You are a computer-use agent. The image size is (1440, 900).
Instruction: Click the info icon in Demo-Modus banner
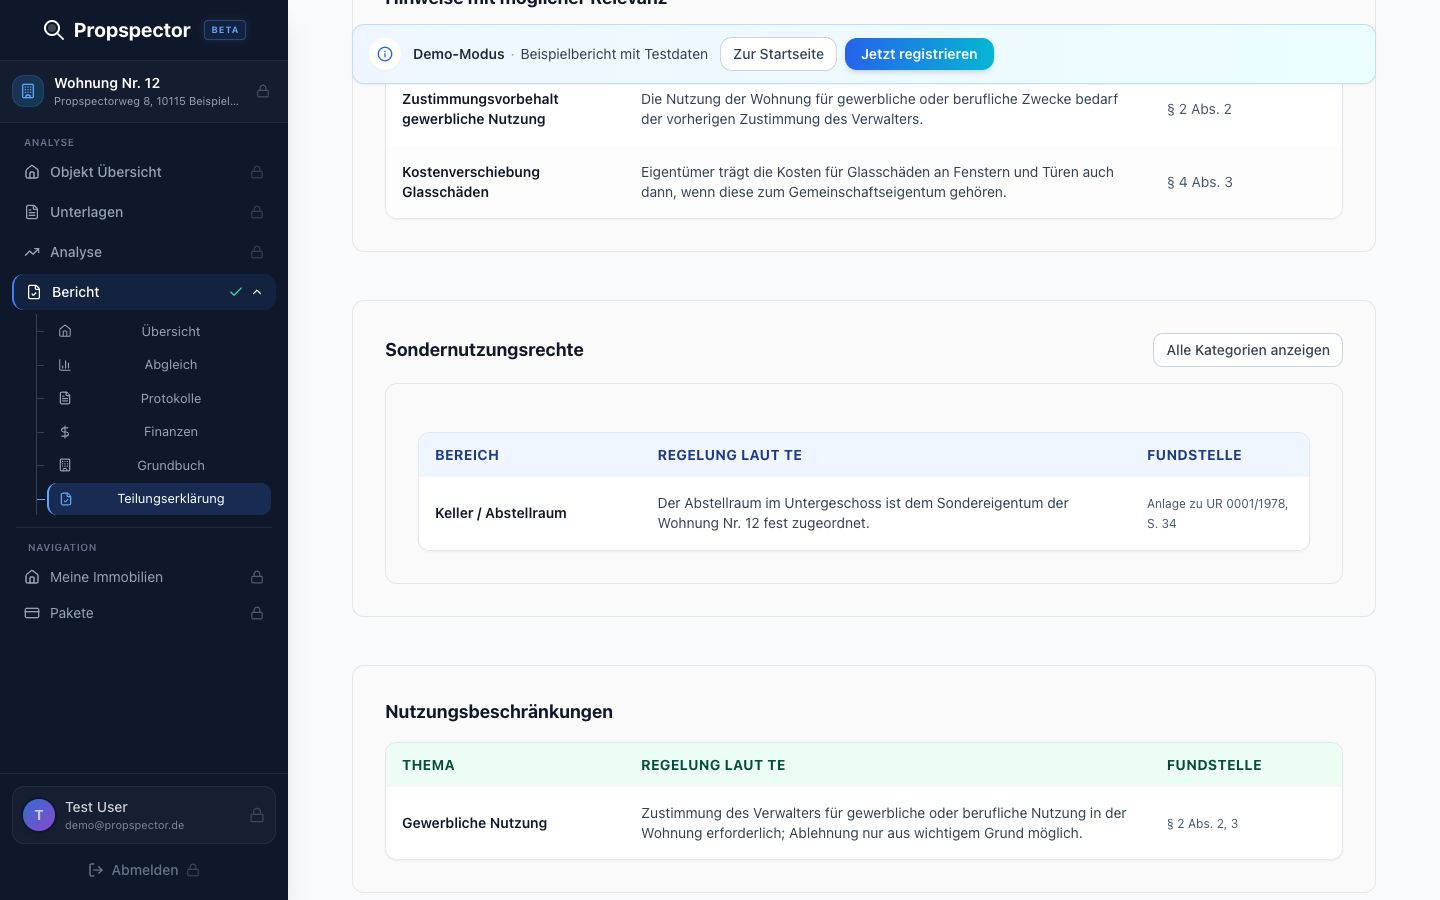[385, 54]
